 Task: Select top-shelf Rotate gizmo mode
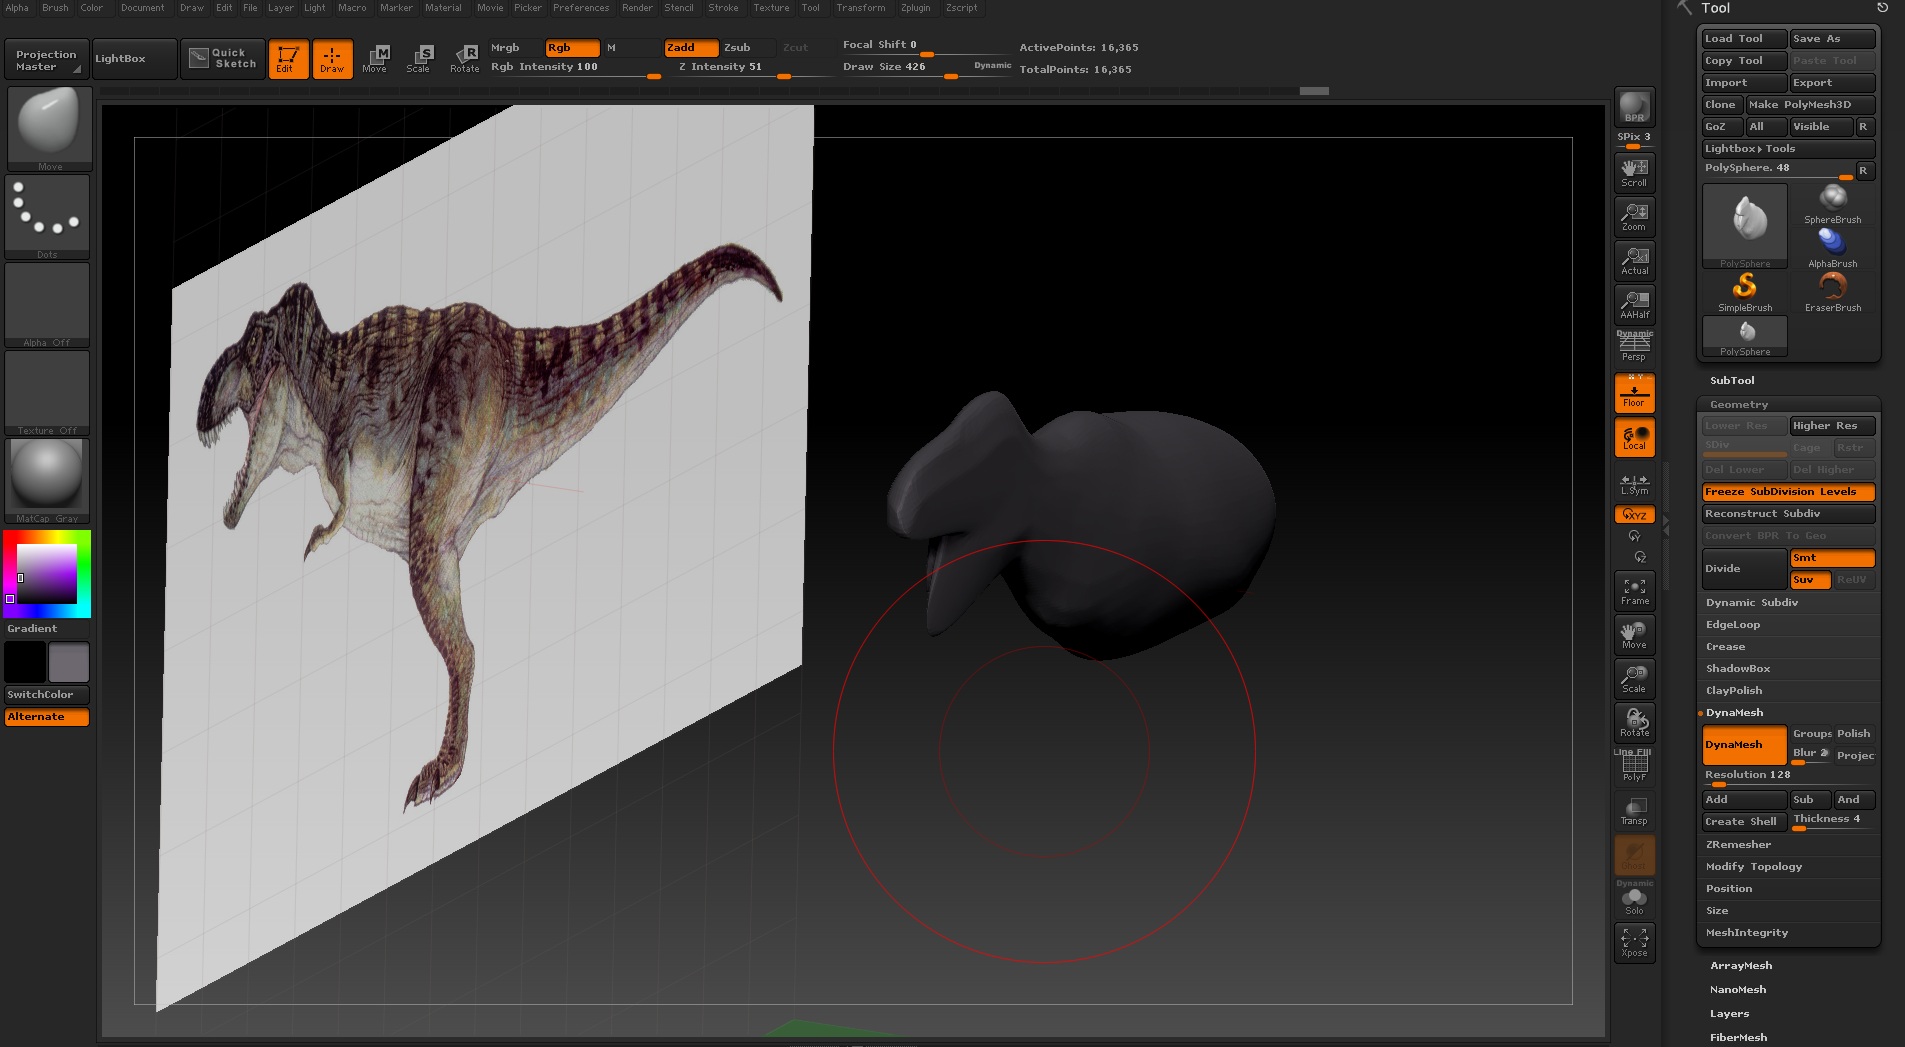tap(464, 59)
